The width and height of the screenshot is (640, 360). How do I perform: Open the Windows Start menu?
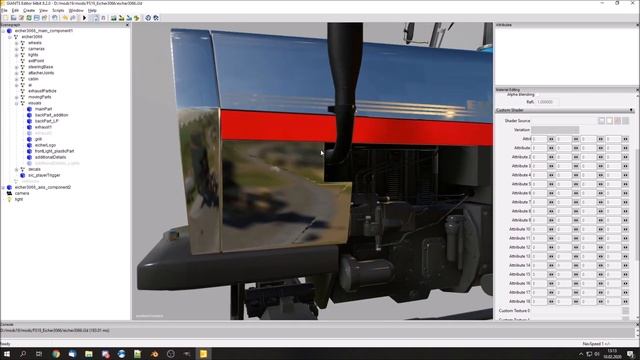(x=7, y=354)
